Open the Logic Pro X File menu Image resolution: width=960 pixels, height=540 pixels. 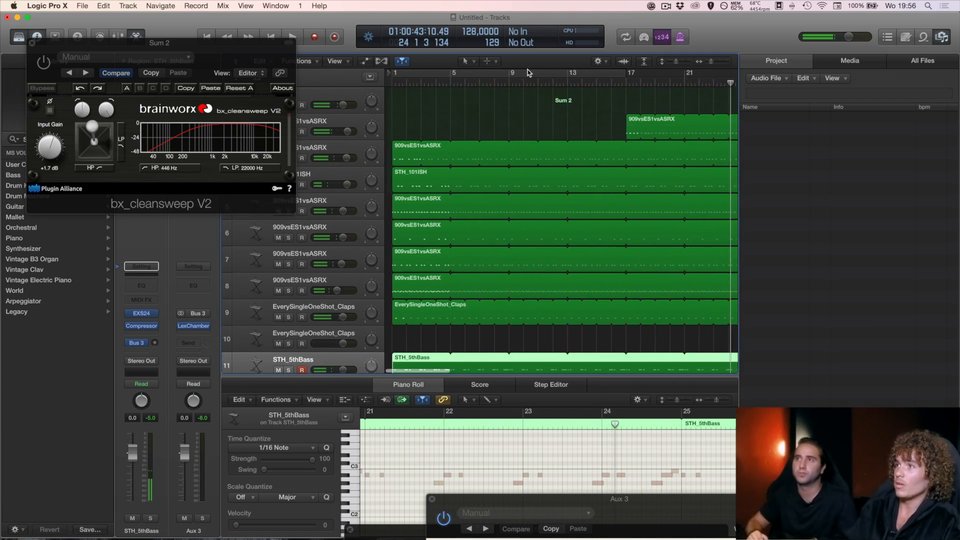tap(82, 6)
